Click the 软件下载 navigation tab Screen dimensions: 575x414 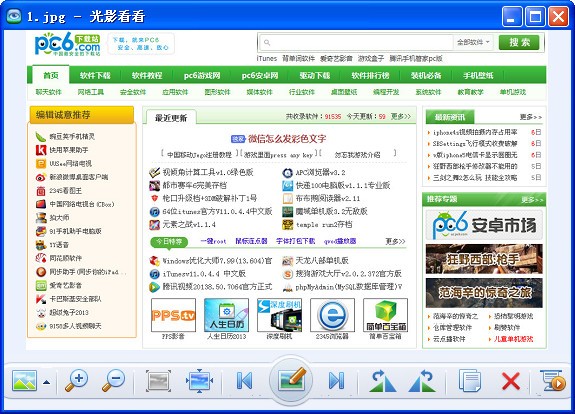pyautogui.click(x=95, y=76)
